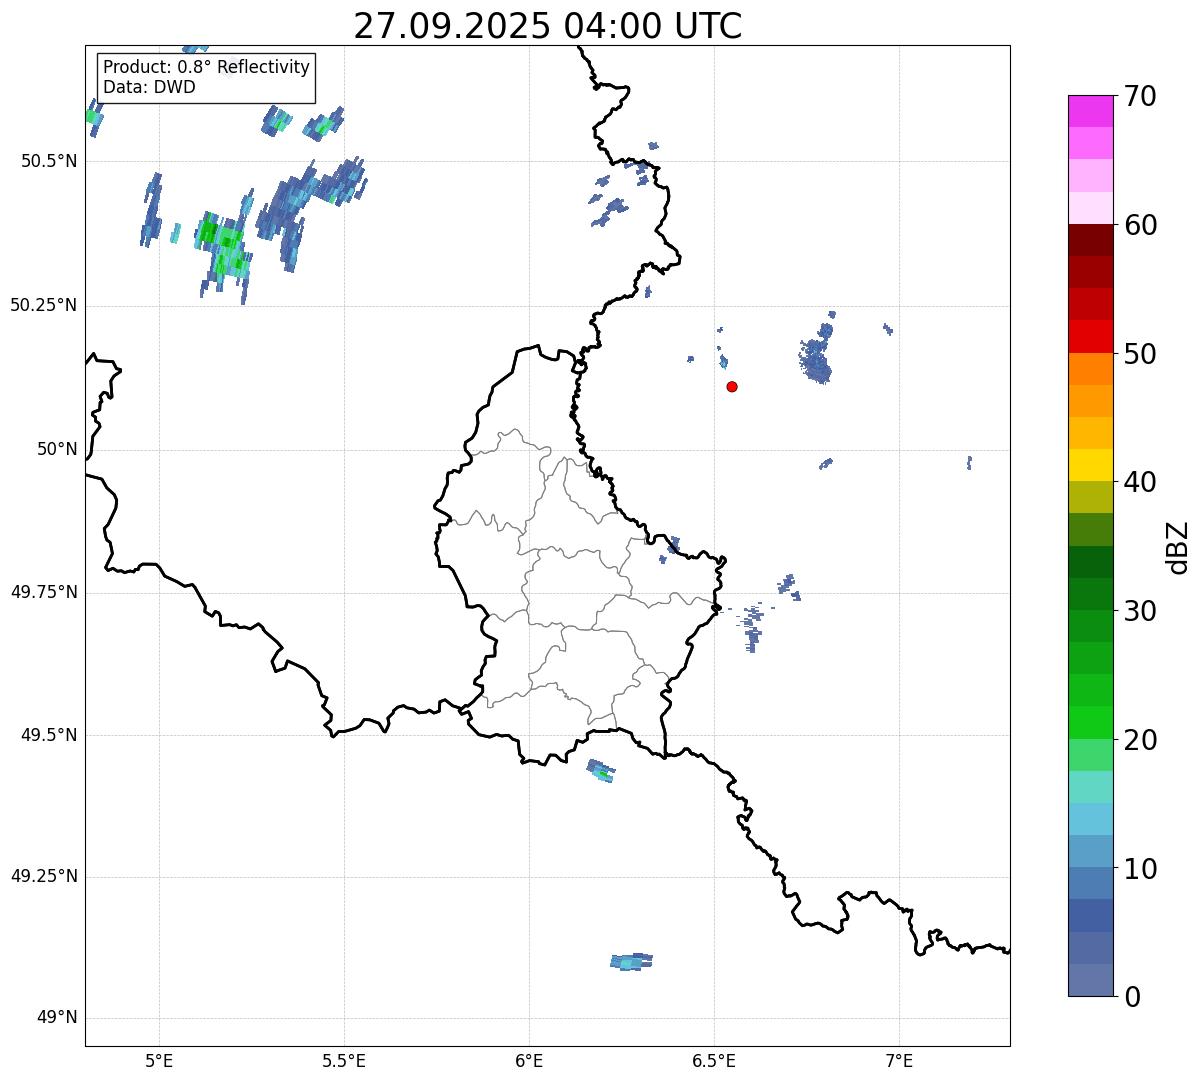The height and width of the screenshot is (1081, 1202).
Task: Click the bright green colorbar segment above 20
Action: (1090, 723)
